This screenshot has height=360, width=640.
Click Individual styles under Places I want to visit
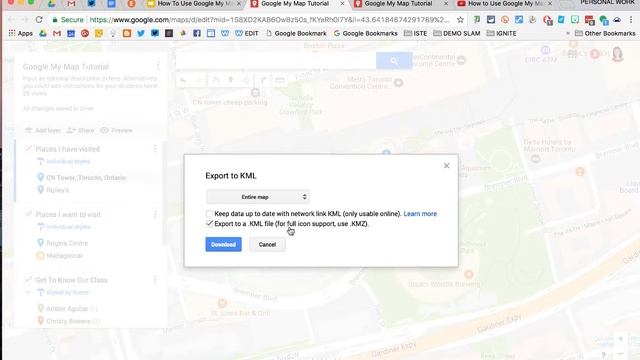[68, 227]
